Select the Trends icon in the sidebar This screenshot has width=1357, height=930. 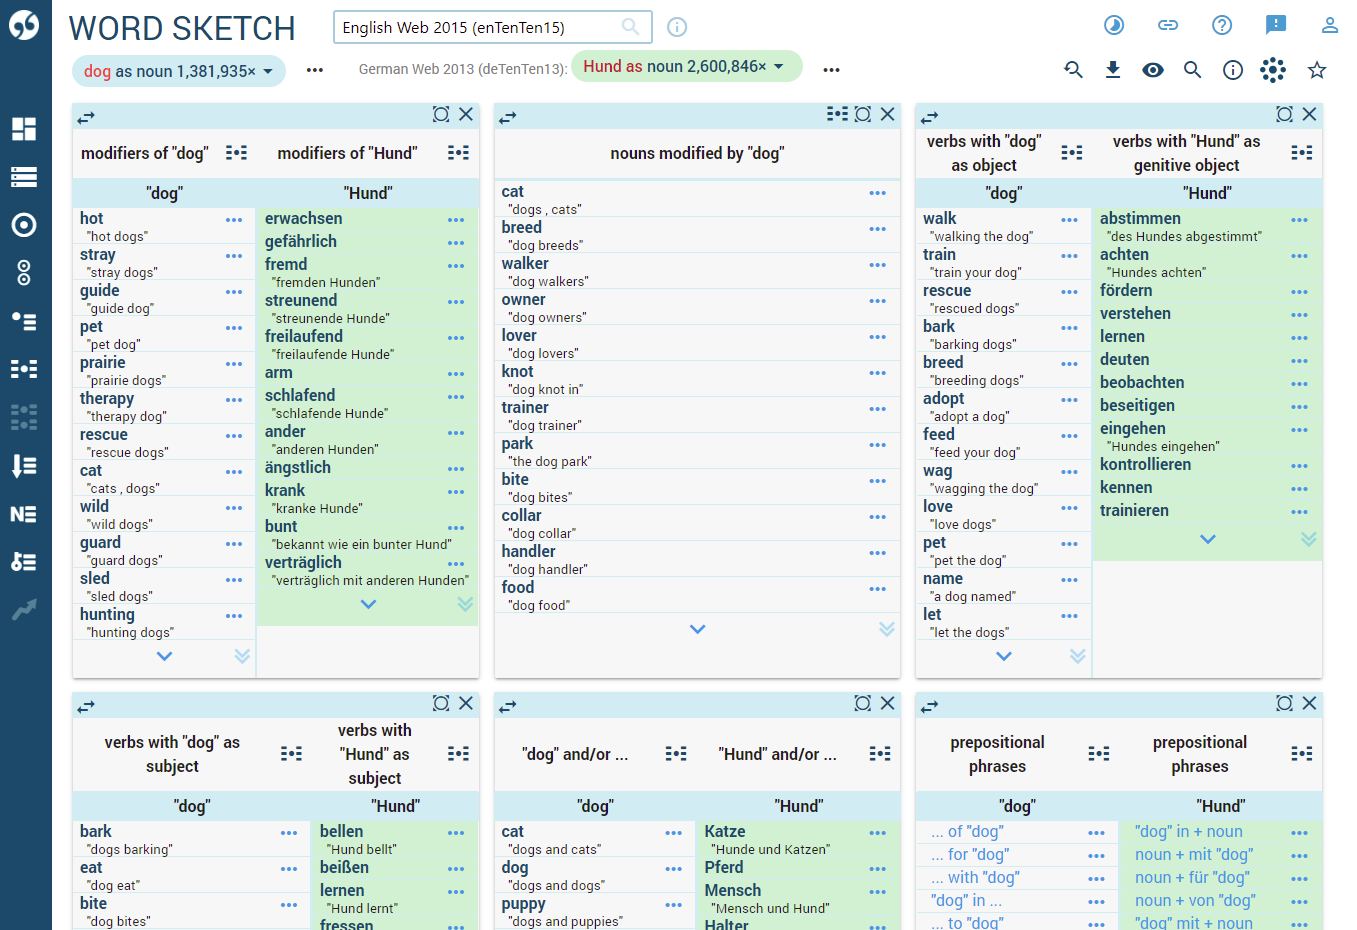(x=25, y=608)
